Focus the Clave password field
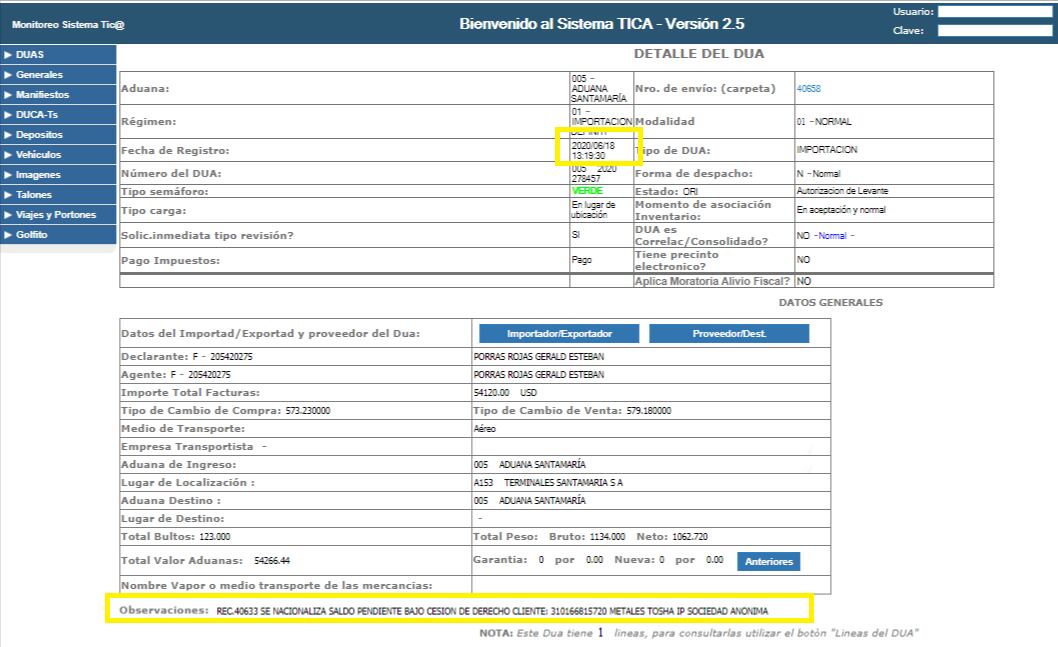Screen dimensions: 1058x647 click(x=996, y=30)
